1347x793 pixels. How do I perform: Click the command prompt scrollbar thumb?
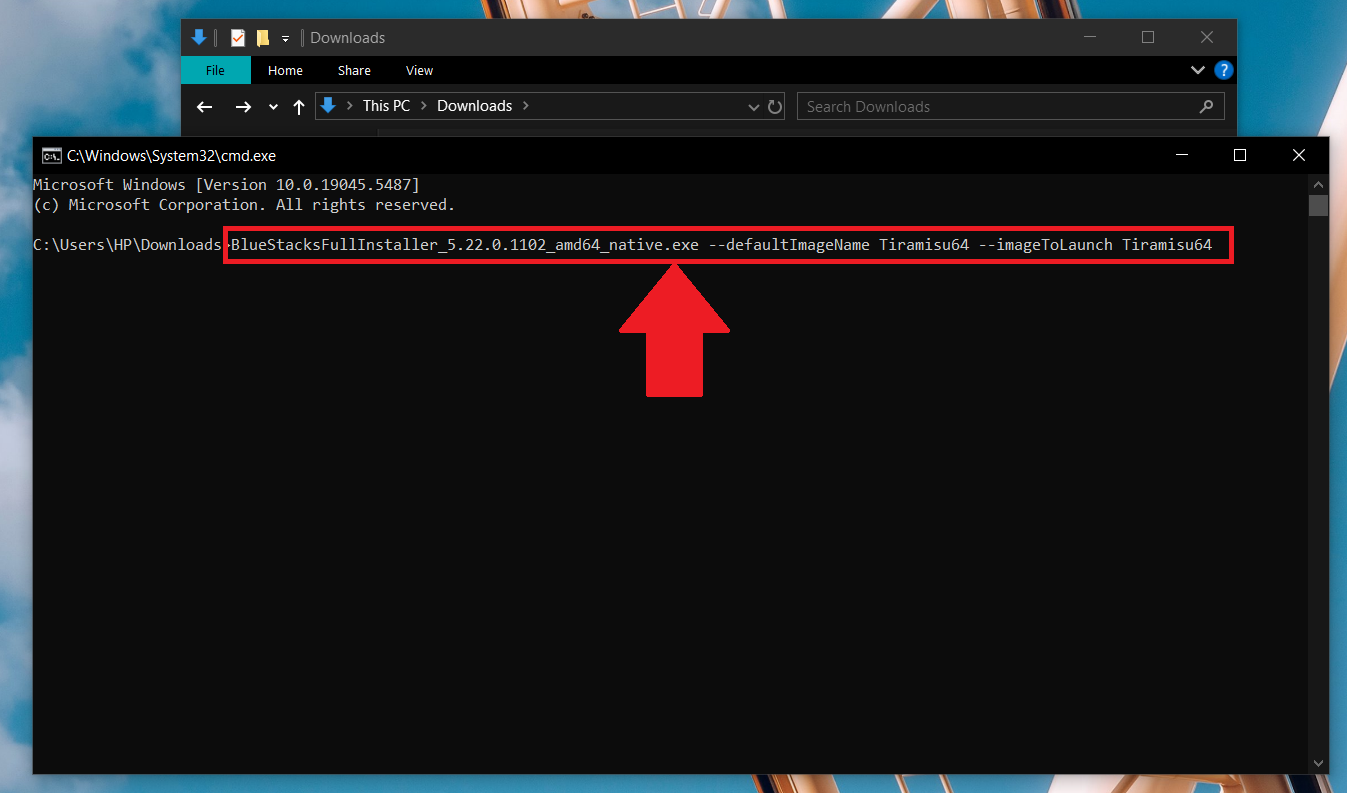(1318, 205)
